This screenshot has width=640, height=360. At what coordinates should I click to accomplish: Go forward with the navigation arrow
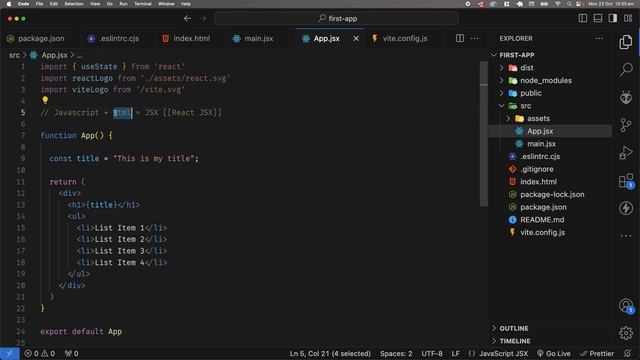pyautogui.click(x=203, y=18)
